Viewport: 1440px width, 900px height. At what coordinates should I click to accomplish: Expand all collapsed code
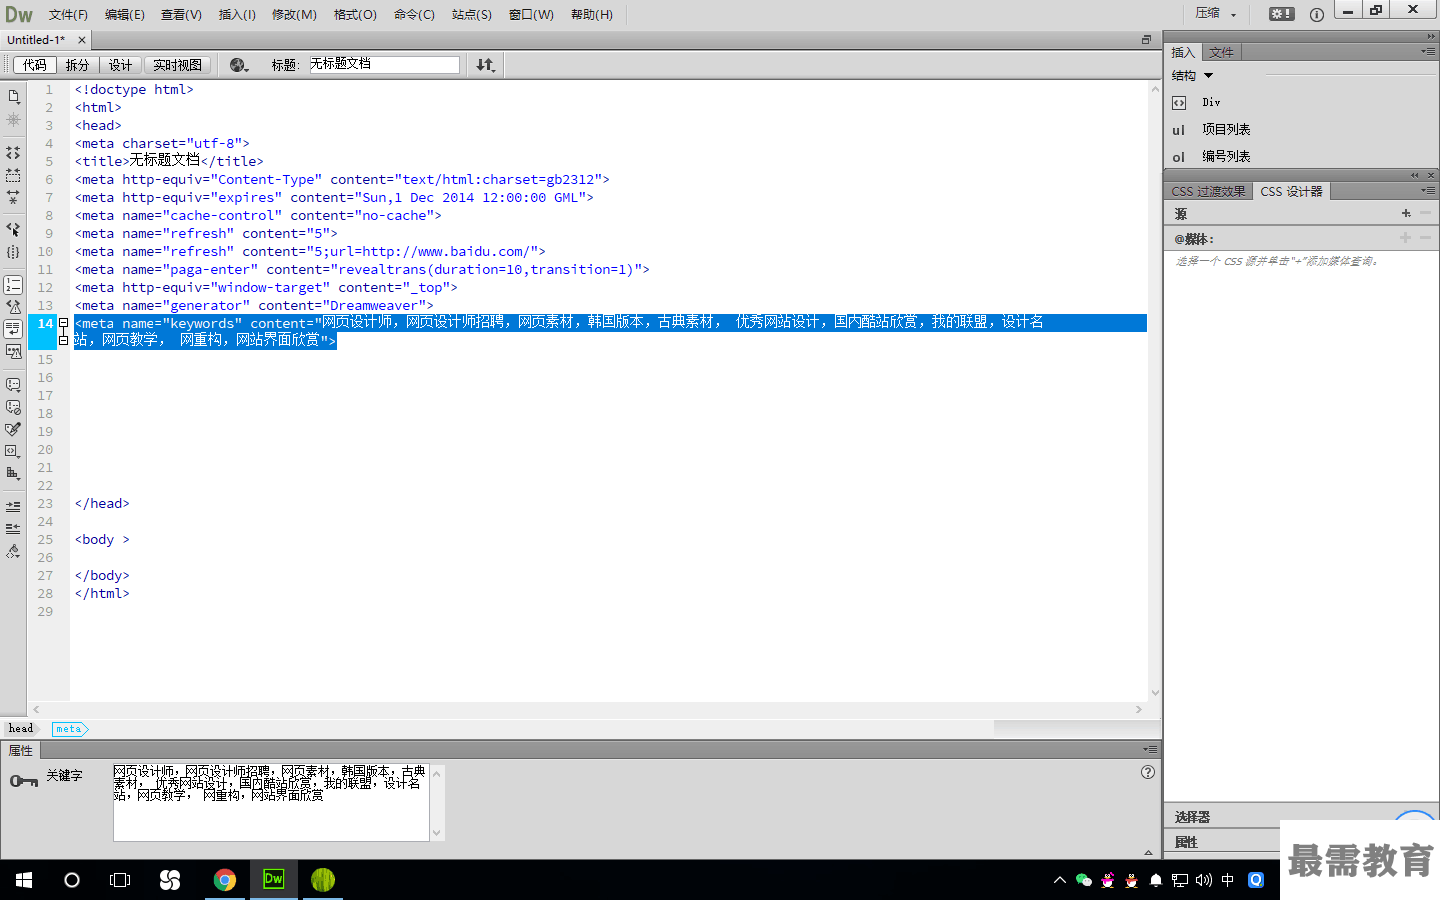point(13,197)
